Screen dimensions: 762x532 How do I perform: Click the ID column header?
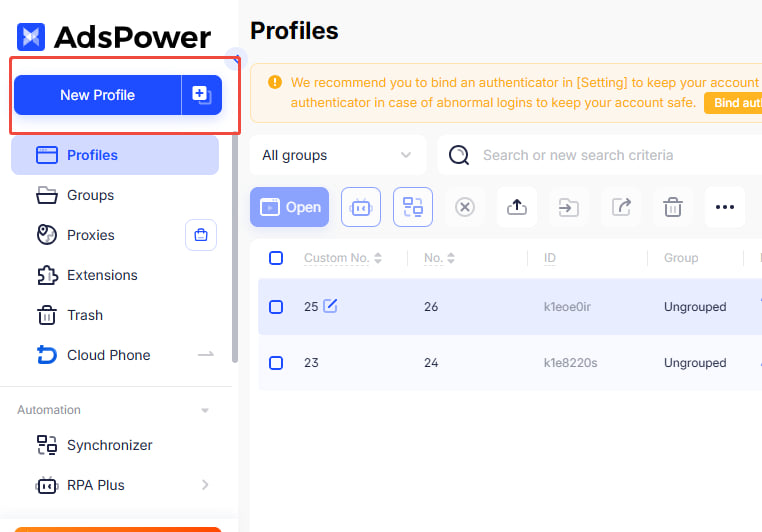[549, 258]
